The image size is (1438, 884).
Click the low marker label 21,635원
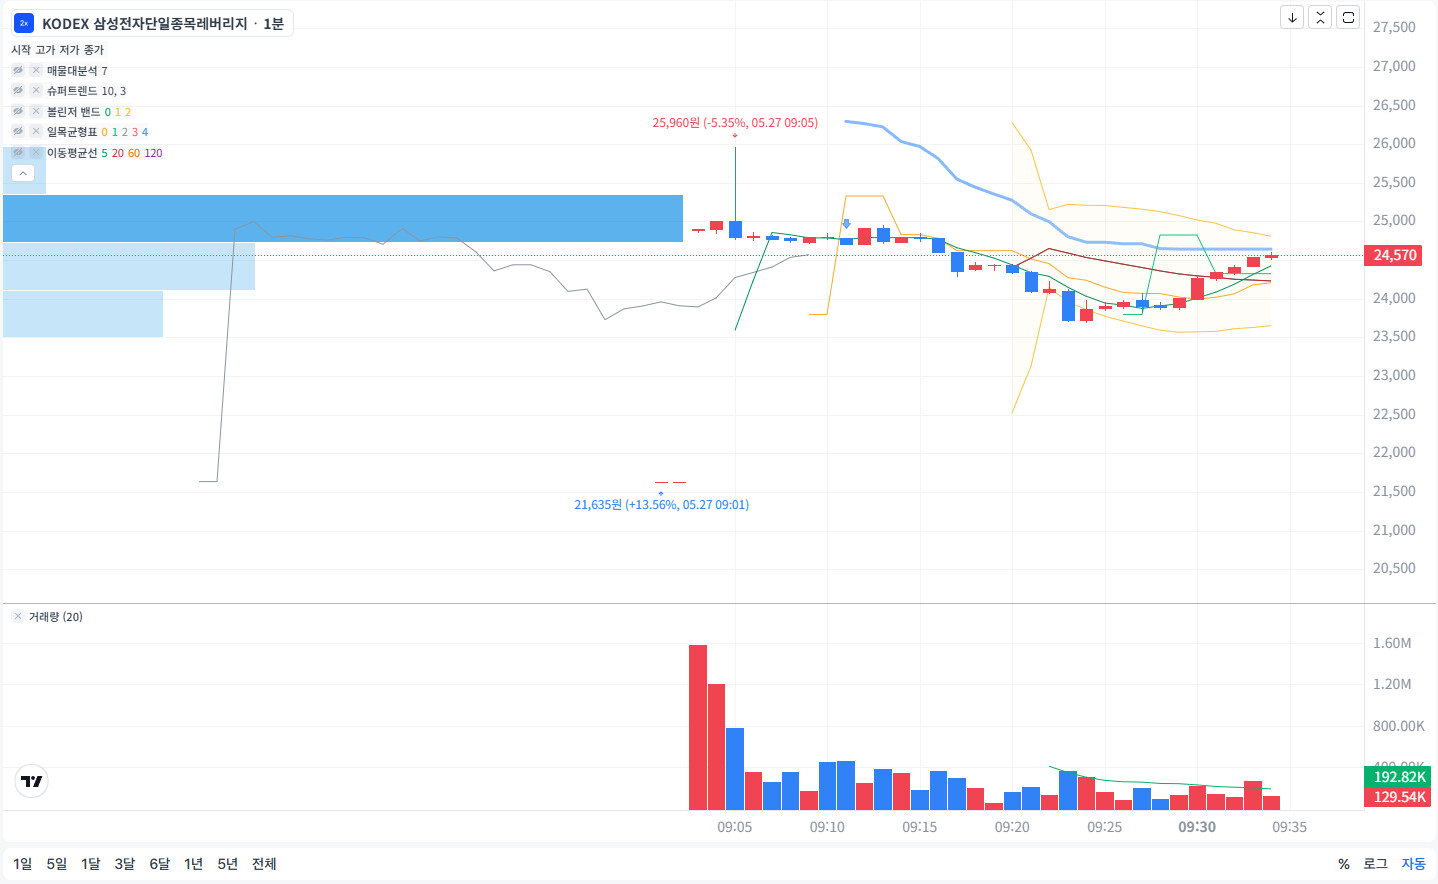click(661, 505)
